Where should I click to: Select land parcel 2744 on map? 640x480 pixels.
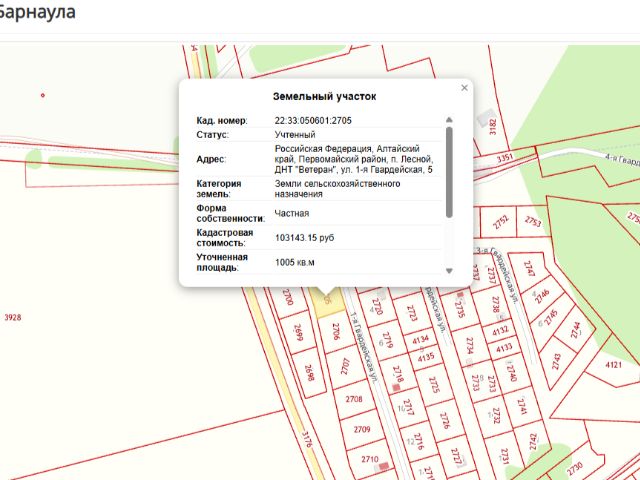coord(576,330)
